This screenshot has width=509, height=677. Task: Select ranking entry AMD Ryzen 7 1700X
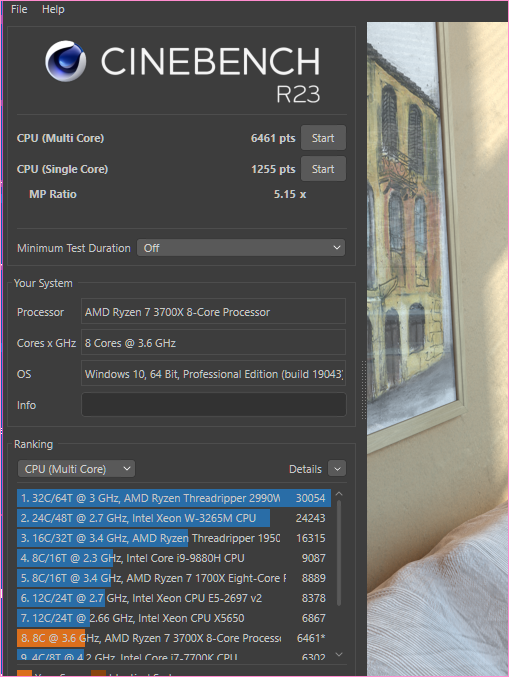click(x=174, y=578)
